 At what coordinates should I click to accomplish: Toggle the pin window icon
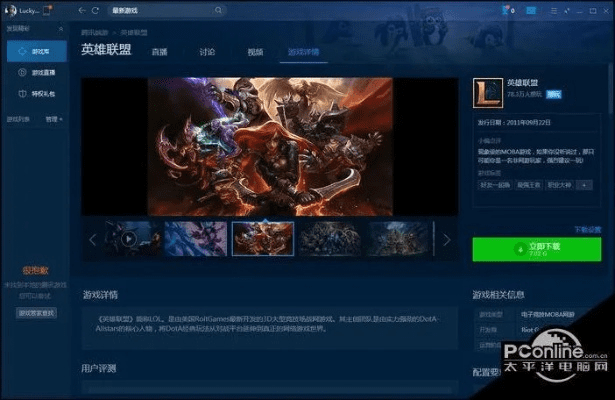[567, 11]
